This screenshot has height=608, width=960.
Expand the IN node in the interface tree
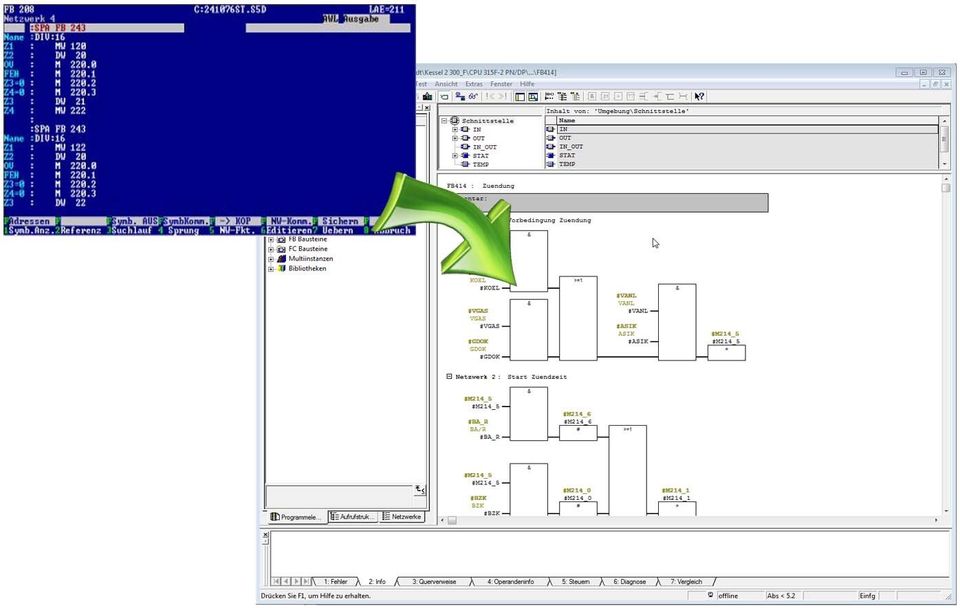point(455,130)
